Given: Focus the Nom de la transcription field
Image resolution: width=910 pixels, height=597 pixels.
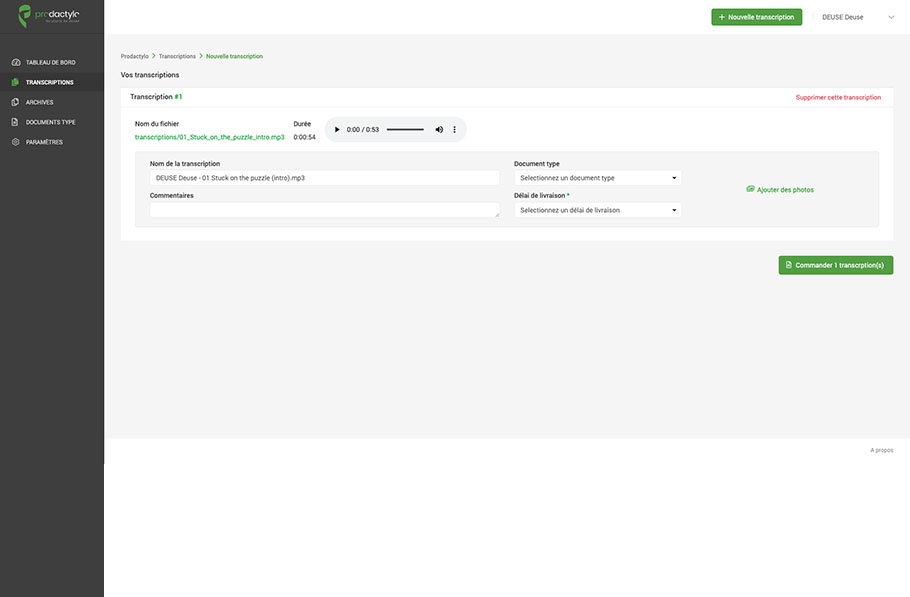Looking at the screenshot, I should tap(324, 178).
